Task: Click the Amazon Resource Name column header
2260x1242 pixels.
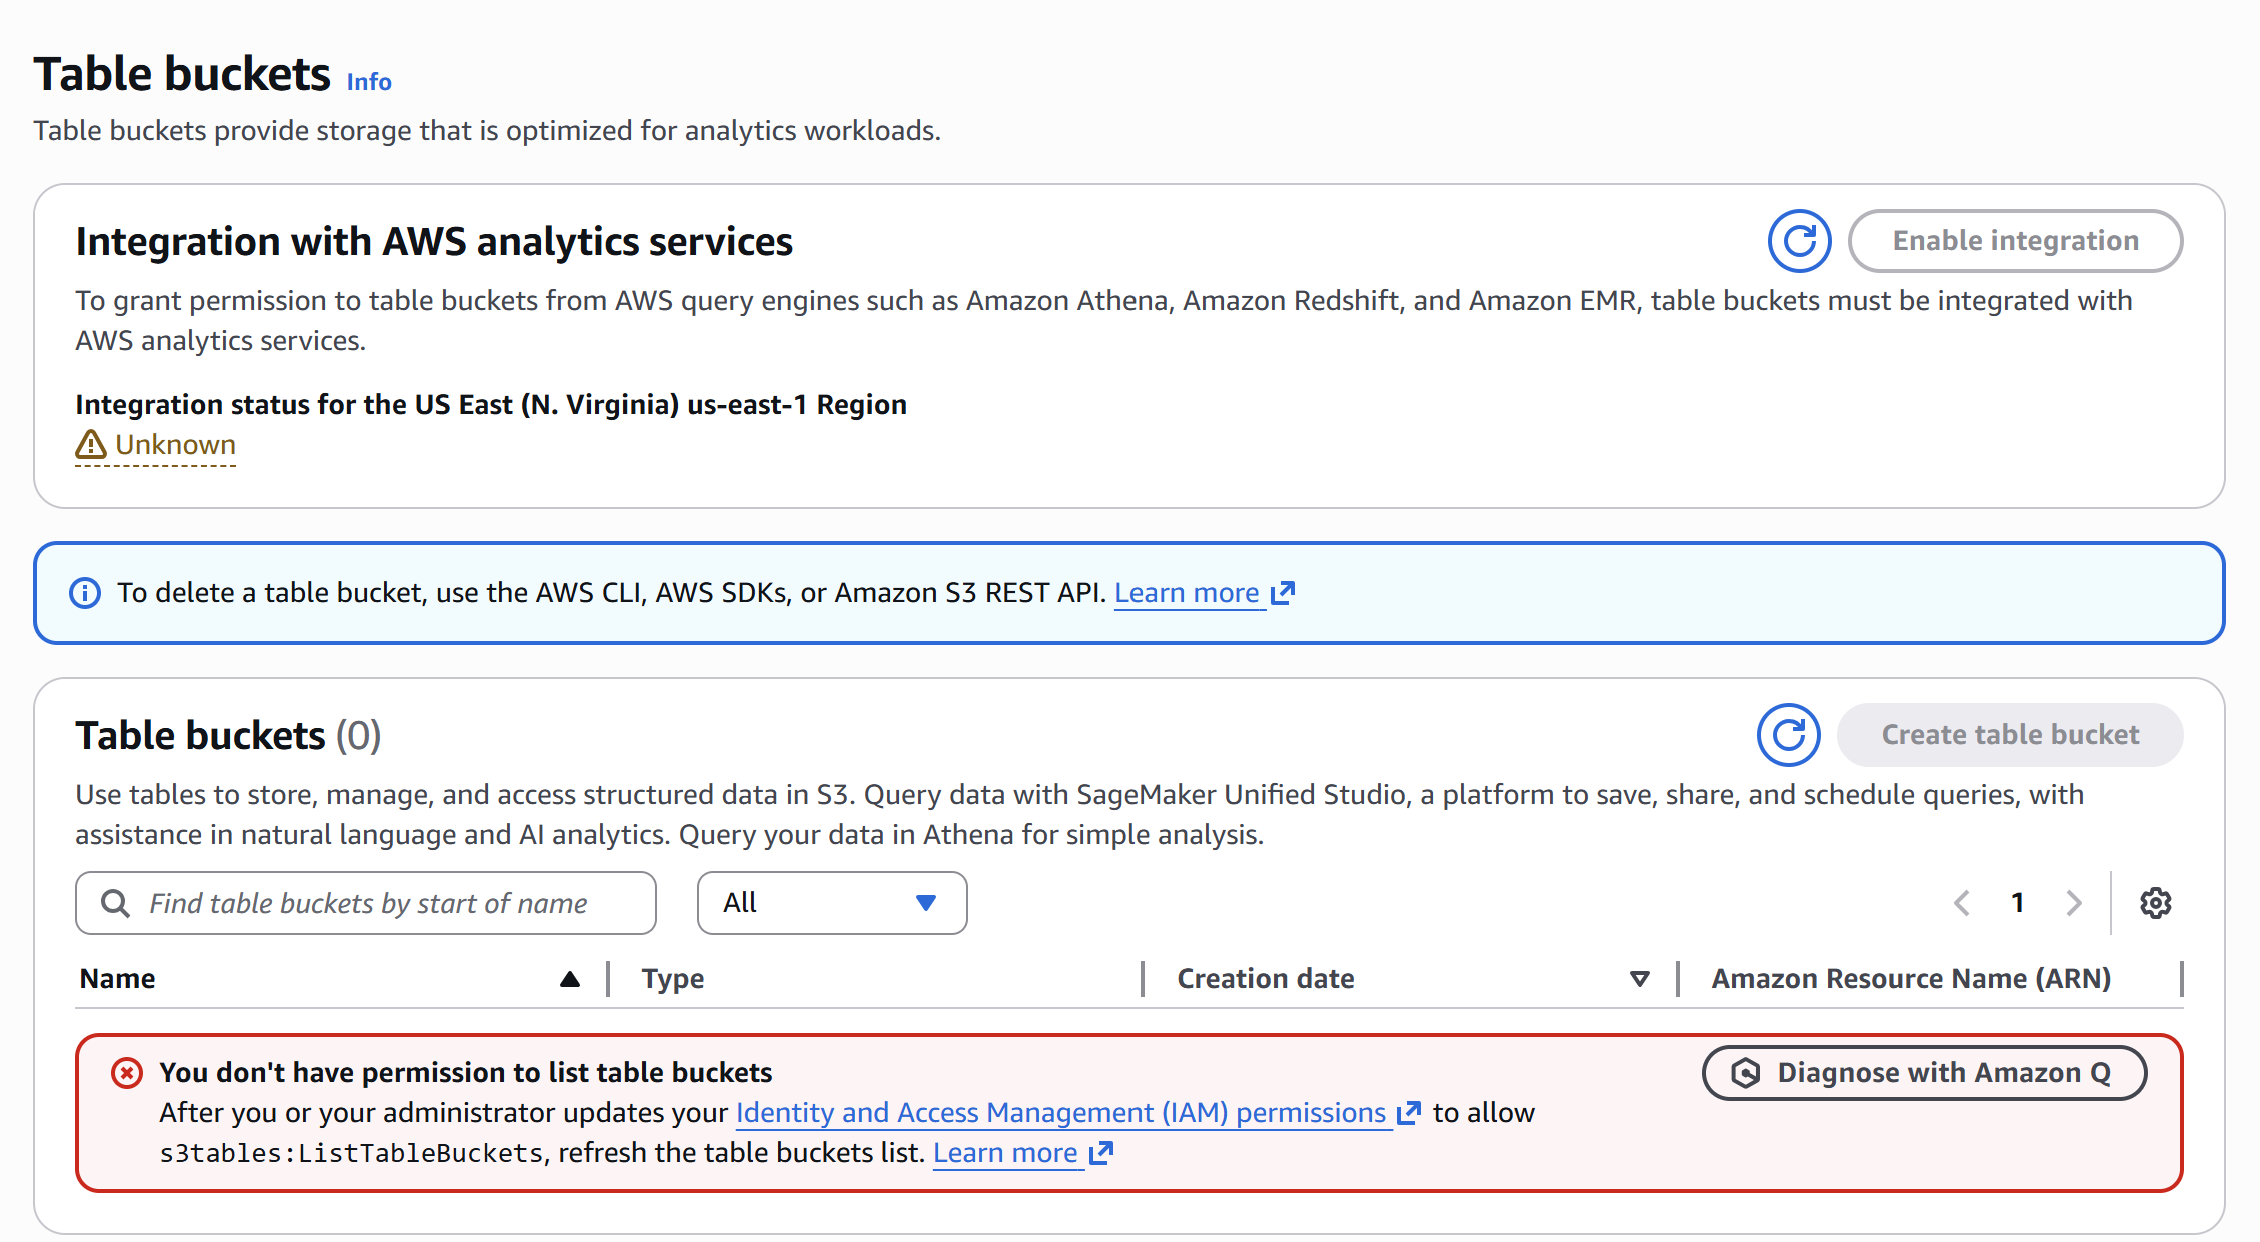Action: click(x=1910, y=979)
